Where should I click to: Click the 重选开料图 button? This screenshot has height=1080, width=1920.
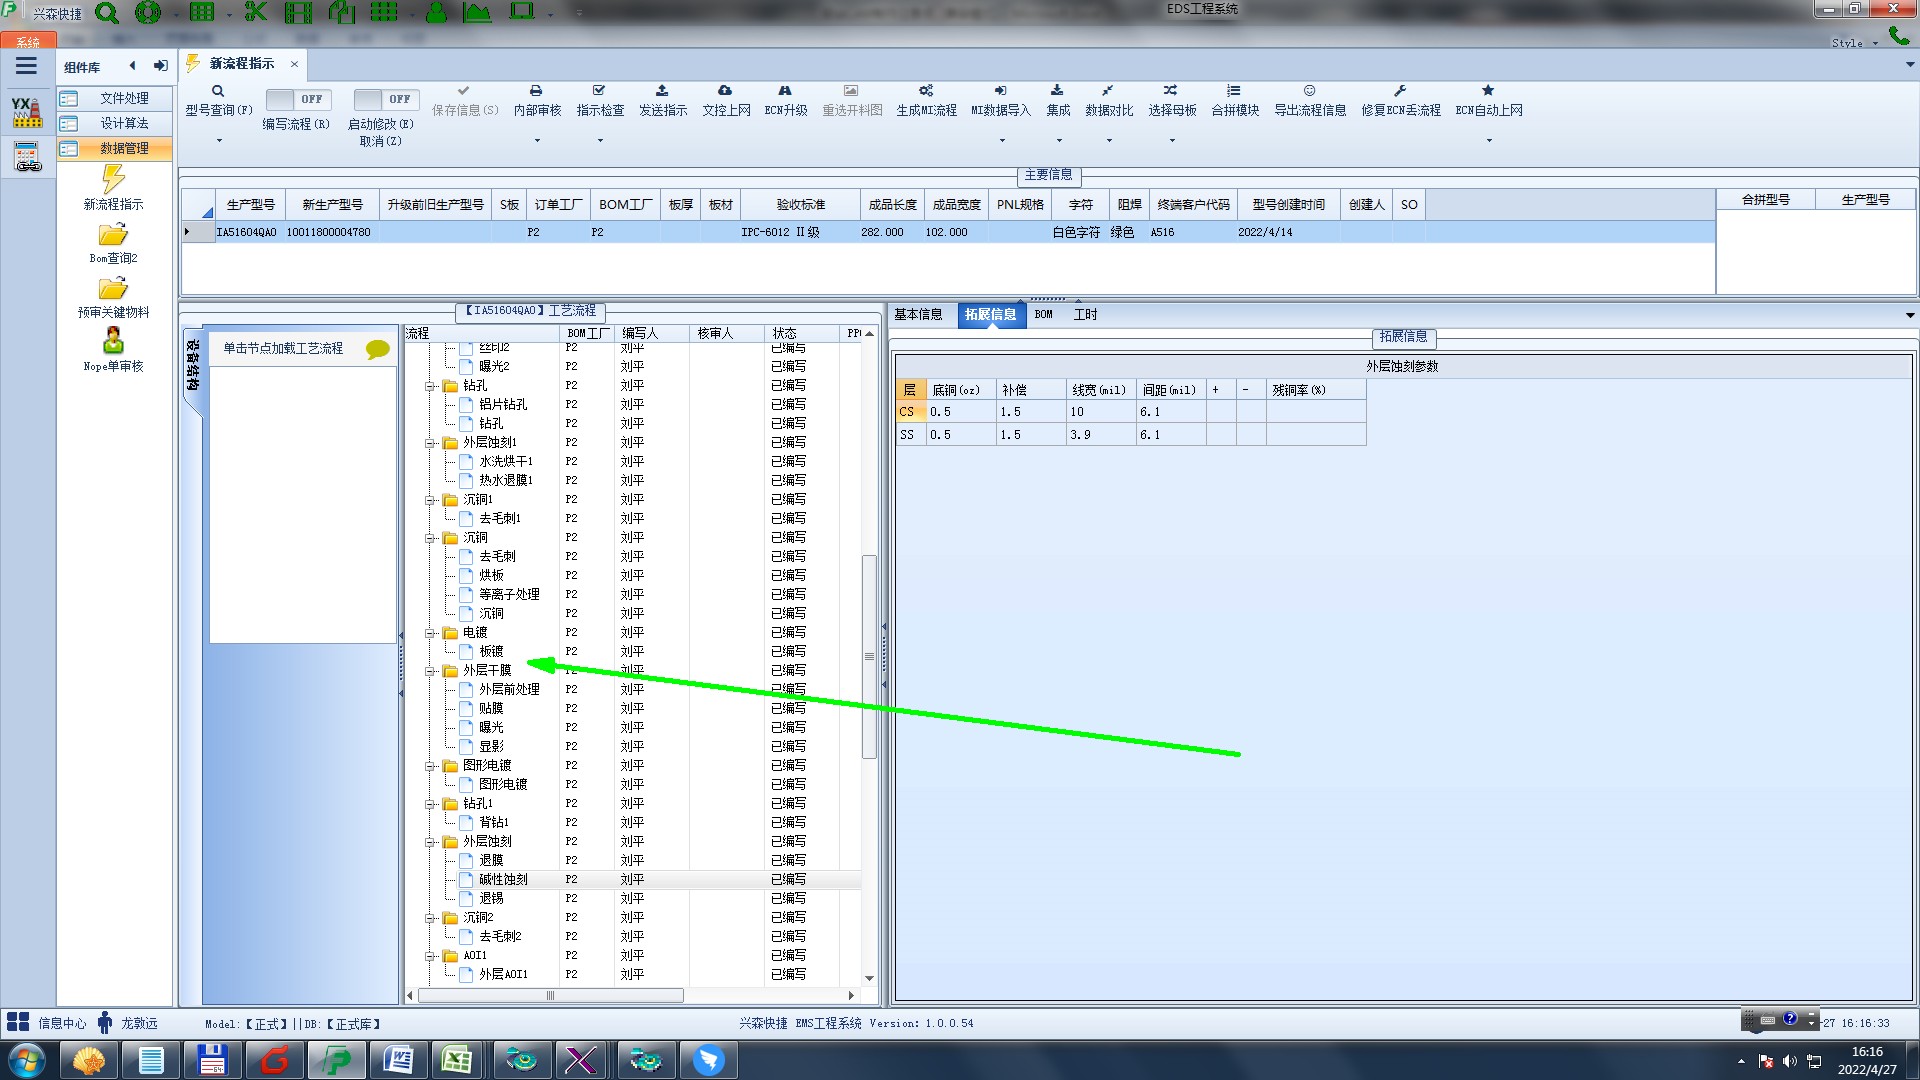[852, 102]
